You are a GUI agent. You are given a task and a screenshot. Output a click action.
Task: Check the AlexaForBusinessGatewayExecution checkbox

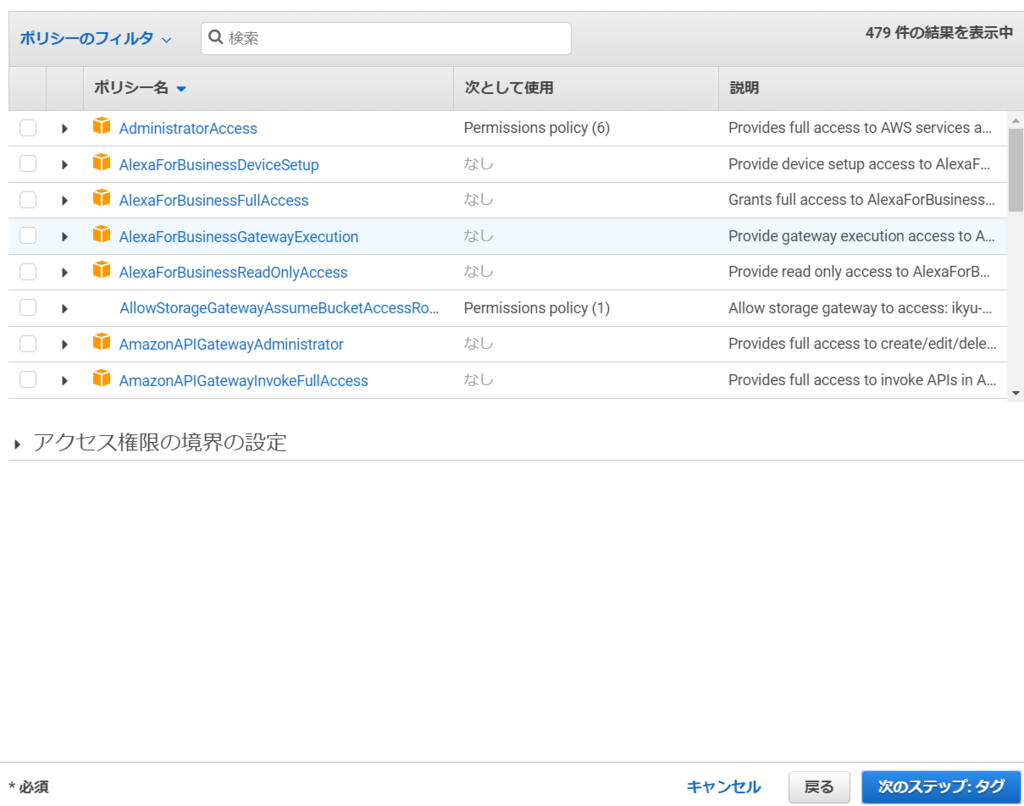(28, 235)
